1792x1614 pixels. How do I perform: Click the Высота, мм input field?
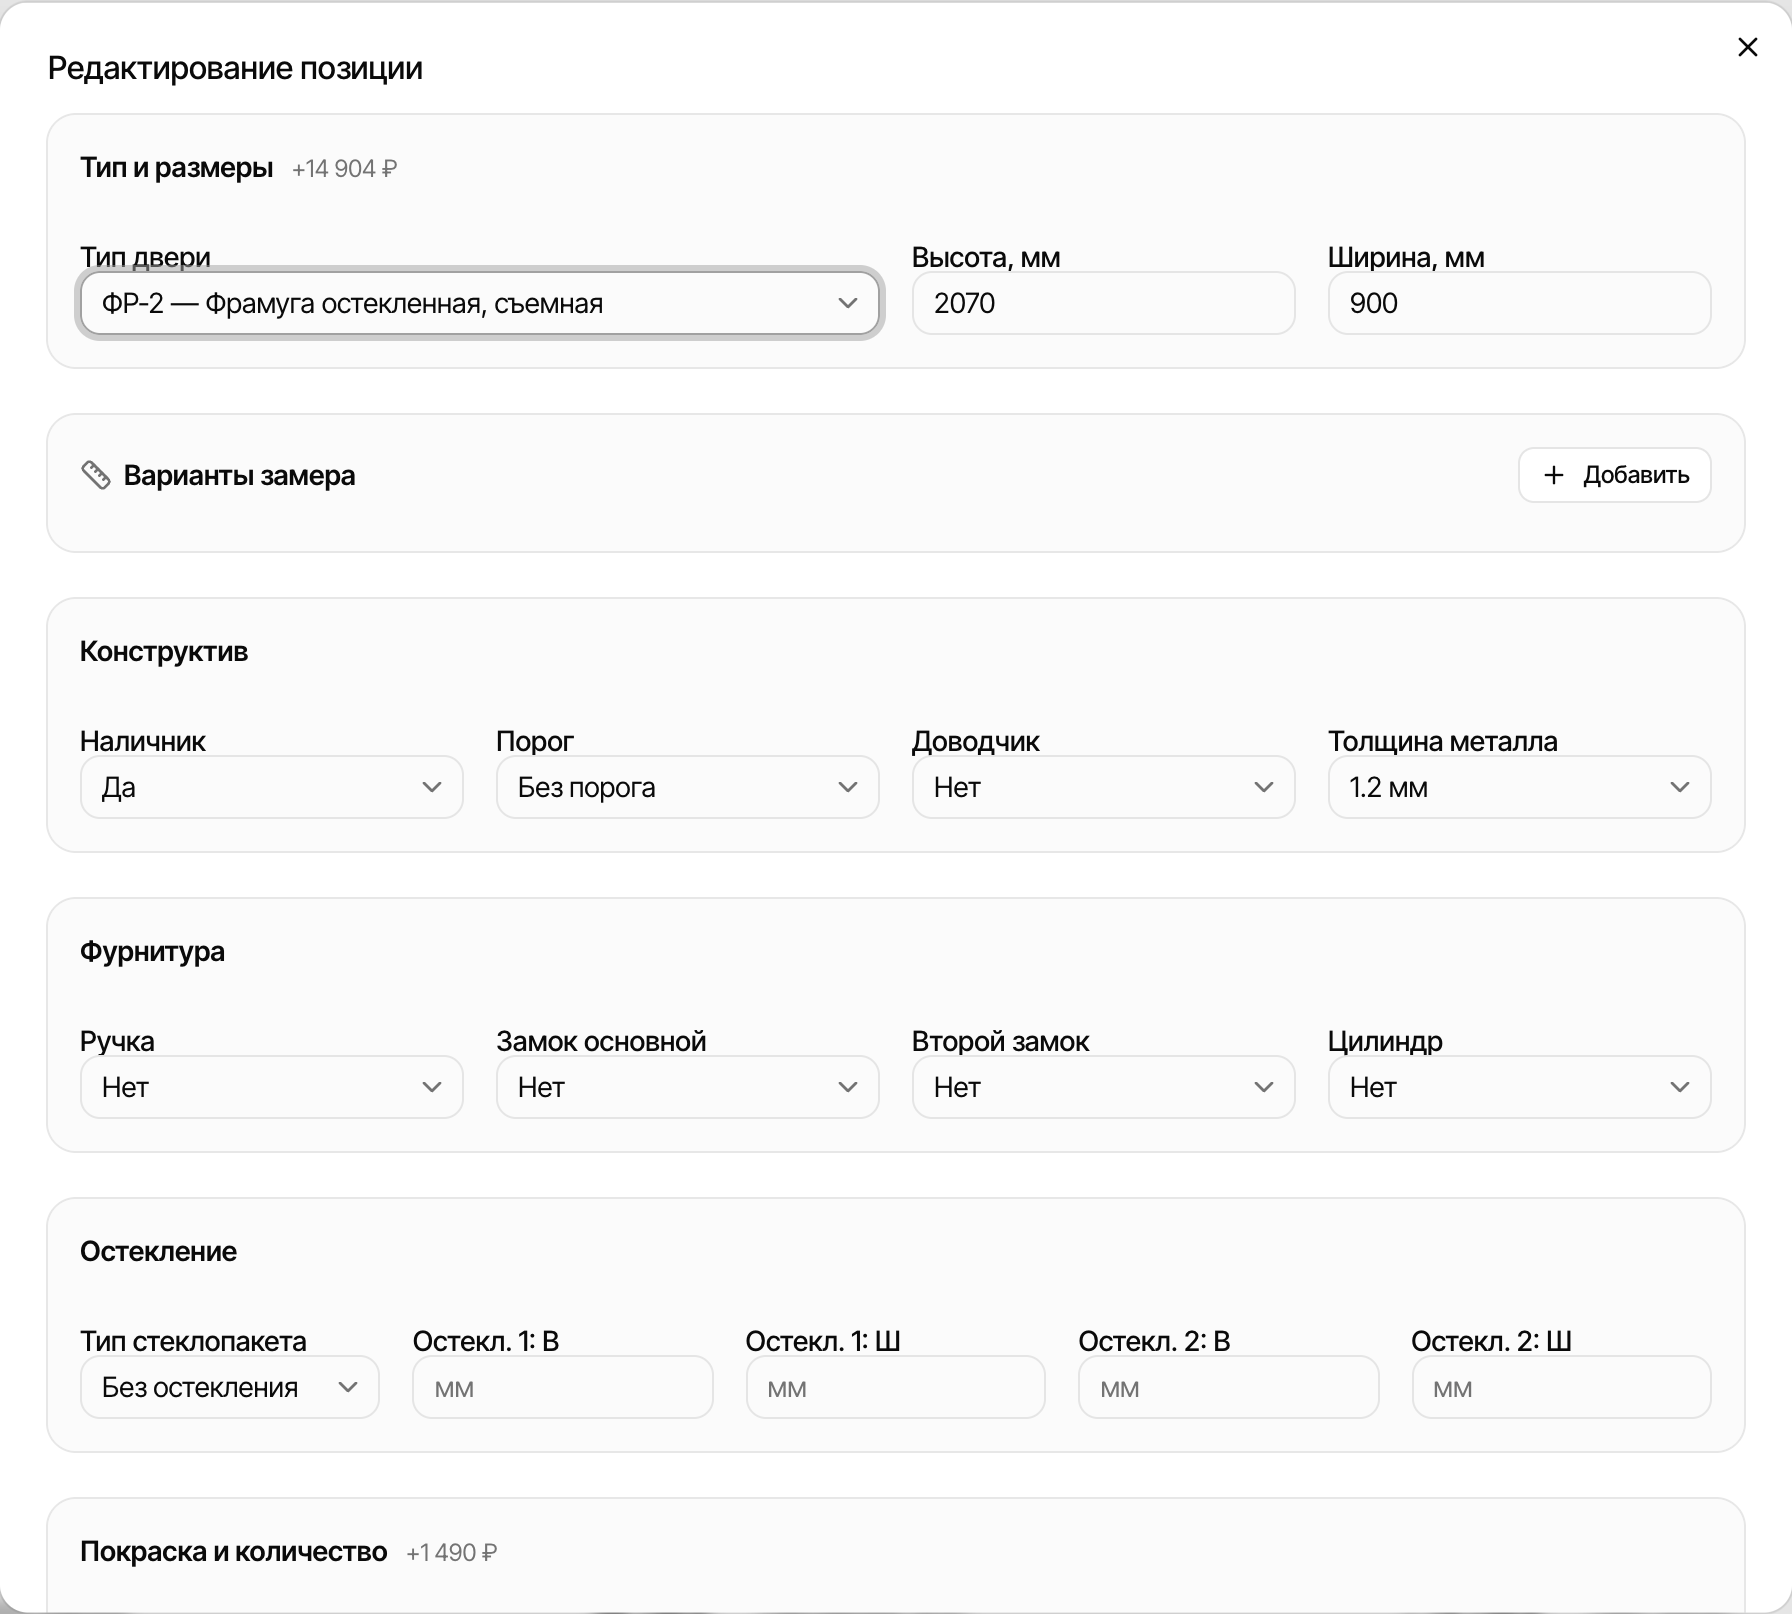(1104, 303)
